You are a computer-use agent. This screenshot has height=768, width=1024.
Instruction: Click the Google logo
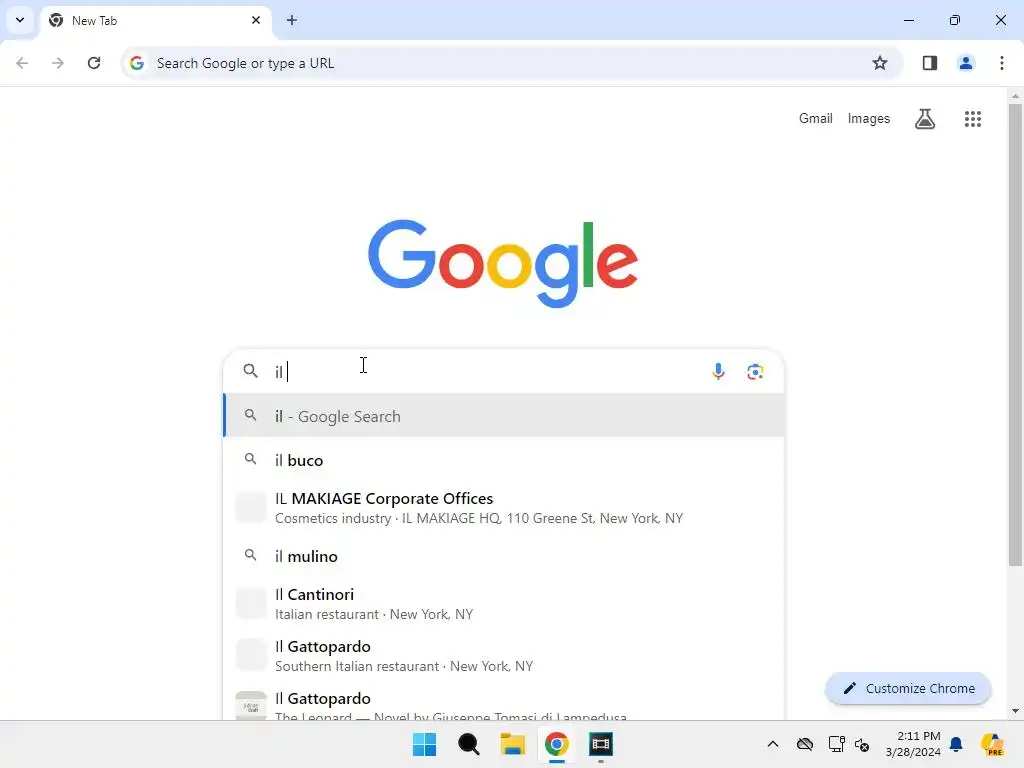503,263
